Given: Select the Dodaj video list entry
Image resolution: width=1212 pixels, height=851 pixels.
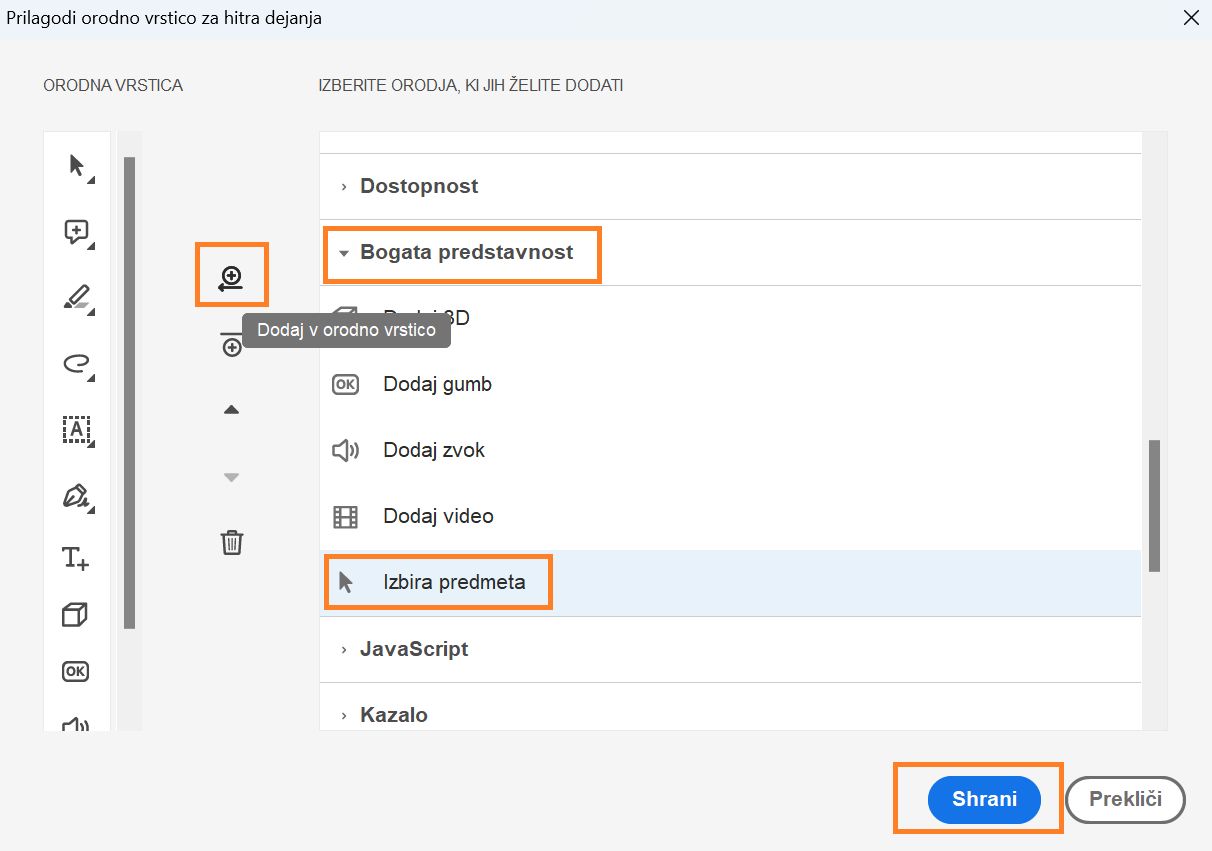Looking at the screenshot, I should (438, 516).
